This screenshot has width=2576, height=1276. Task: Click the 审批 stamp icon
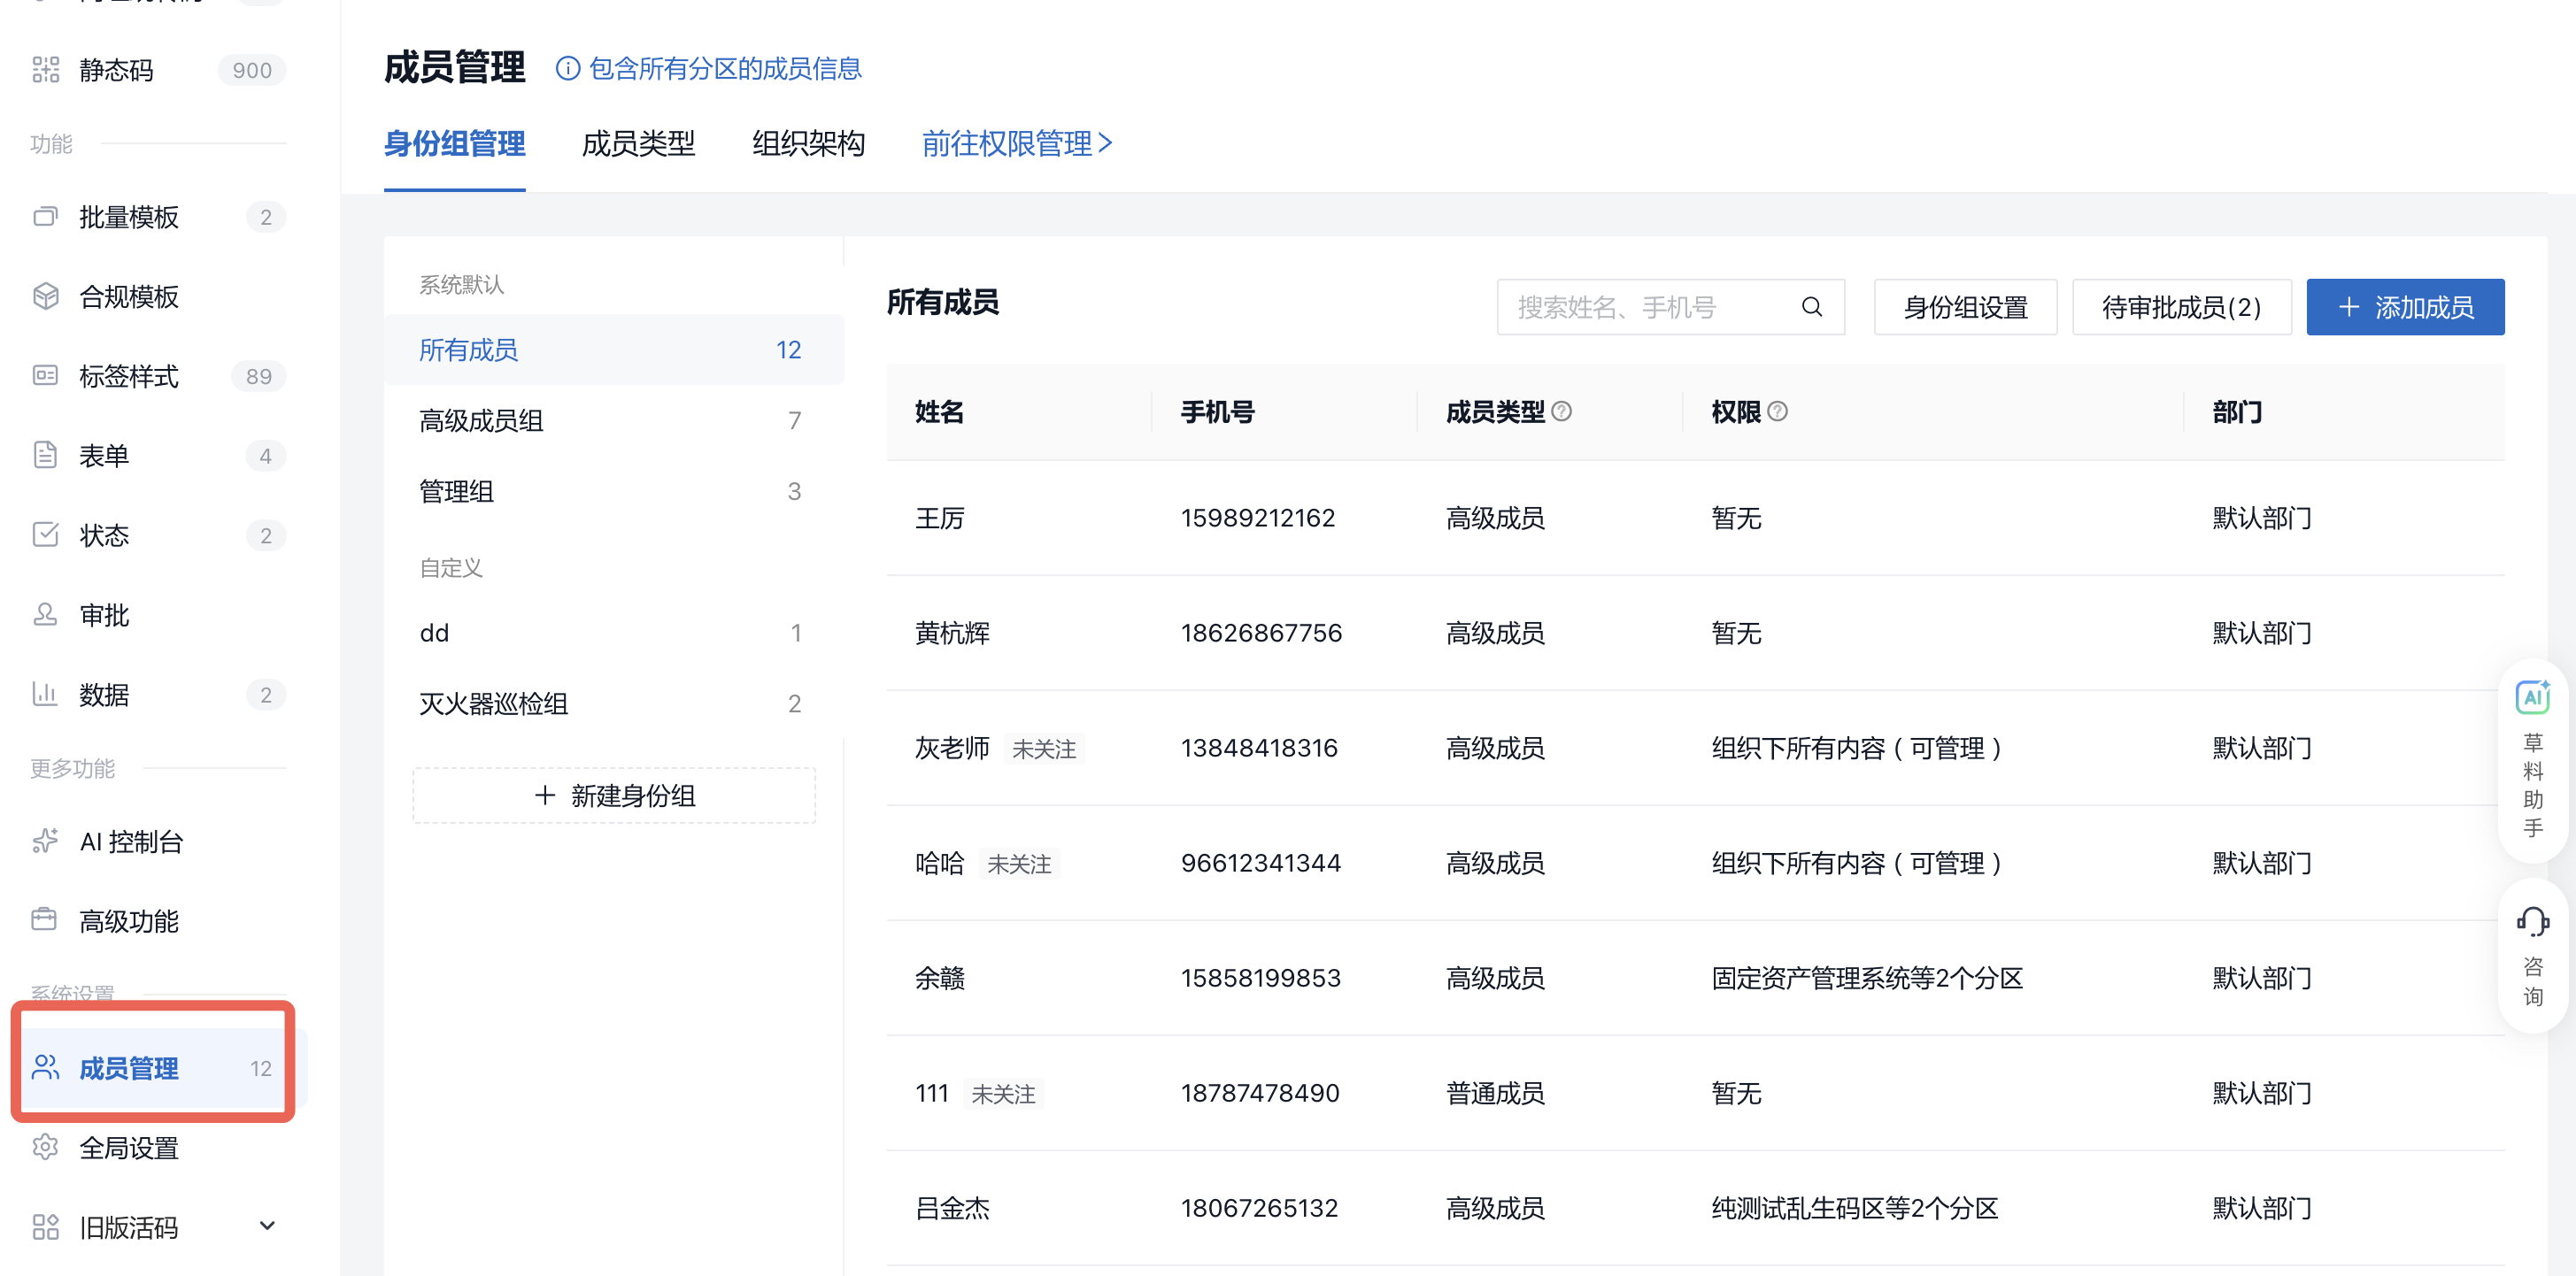[x=45, y=614]
